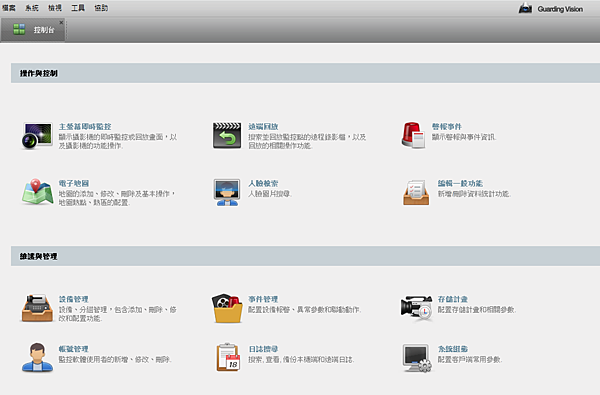Click the description text under 遠端回放
The height and width of the screenshot is (395, 600).
pos(307,141)
